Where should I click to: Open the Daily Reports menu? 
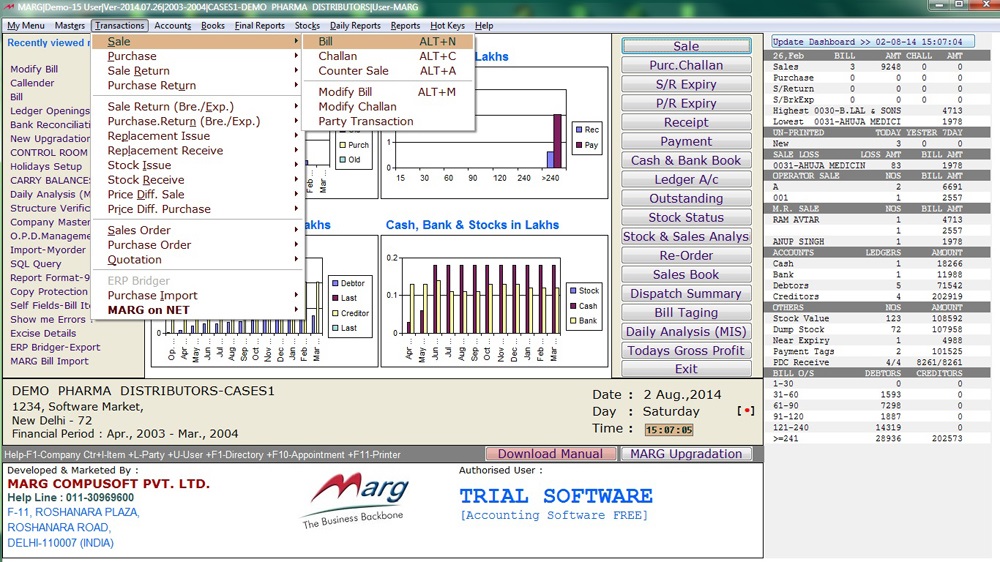[x=355, y=26]
